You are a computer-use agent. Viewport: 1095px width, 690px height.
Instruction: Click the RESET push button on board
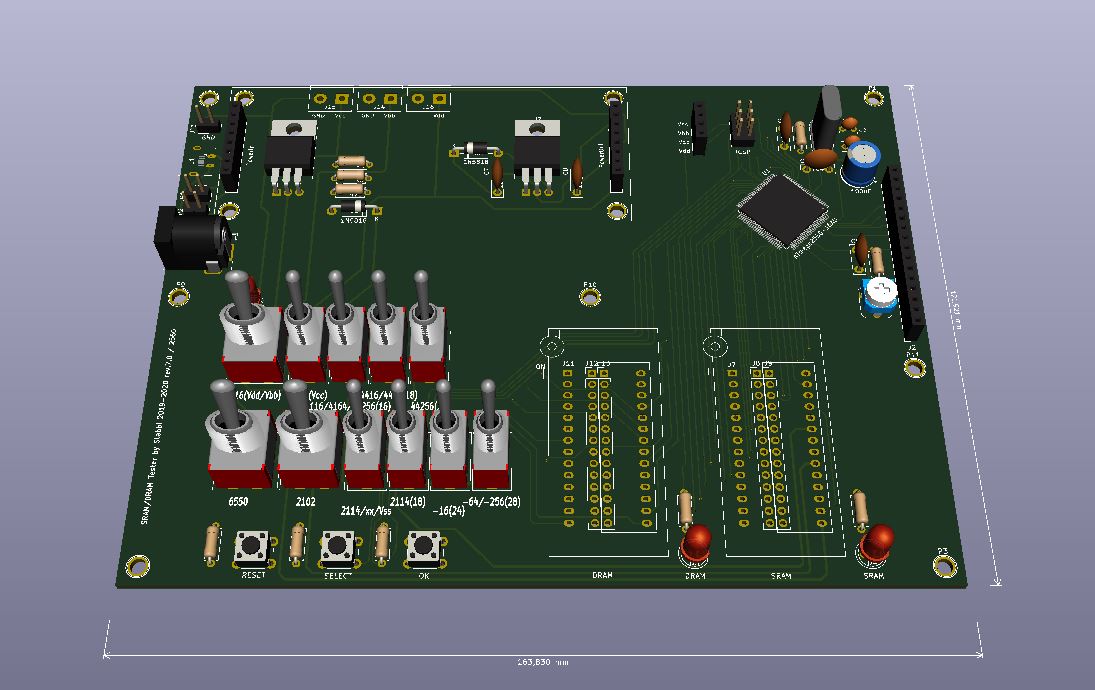254,549
